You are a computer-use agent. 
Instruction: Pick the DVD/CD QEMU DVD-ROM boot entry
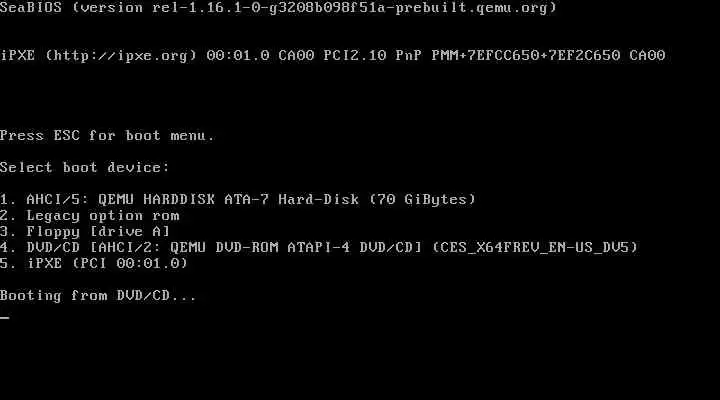[319, 248]
